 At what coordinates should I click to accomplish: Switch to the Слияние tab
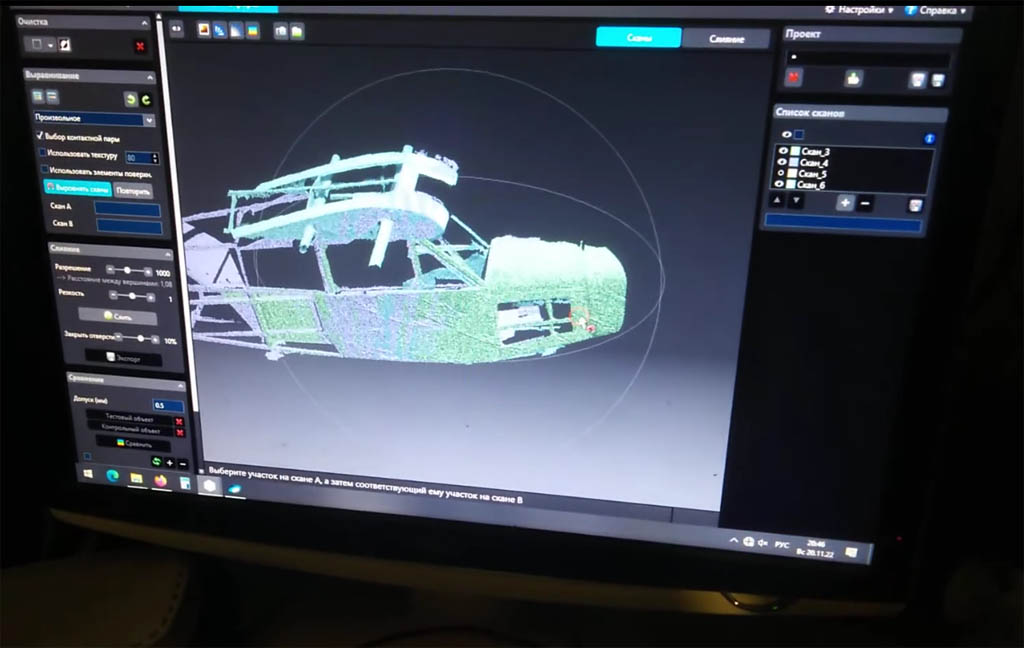click(726, 39)
